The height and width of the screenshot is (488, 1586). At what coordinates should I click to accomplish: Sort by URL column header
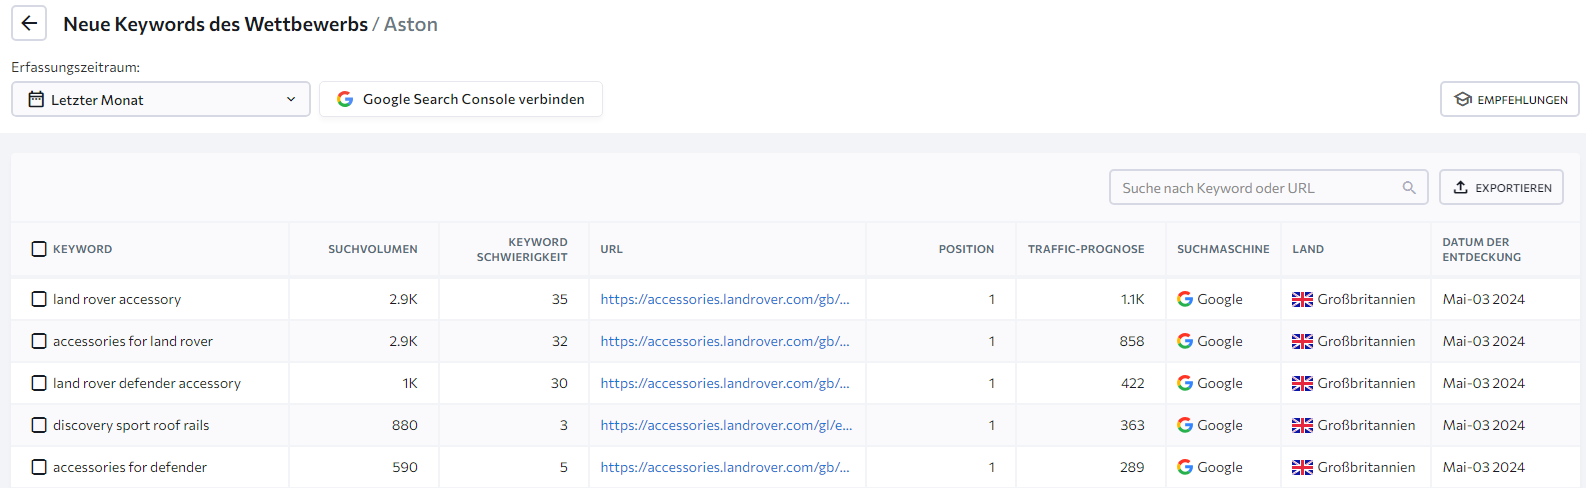coord(612,249)
